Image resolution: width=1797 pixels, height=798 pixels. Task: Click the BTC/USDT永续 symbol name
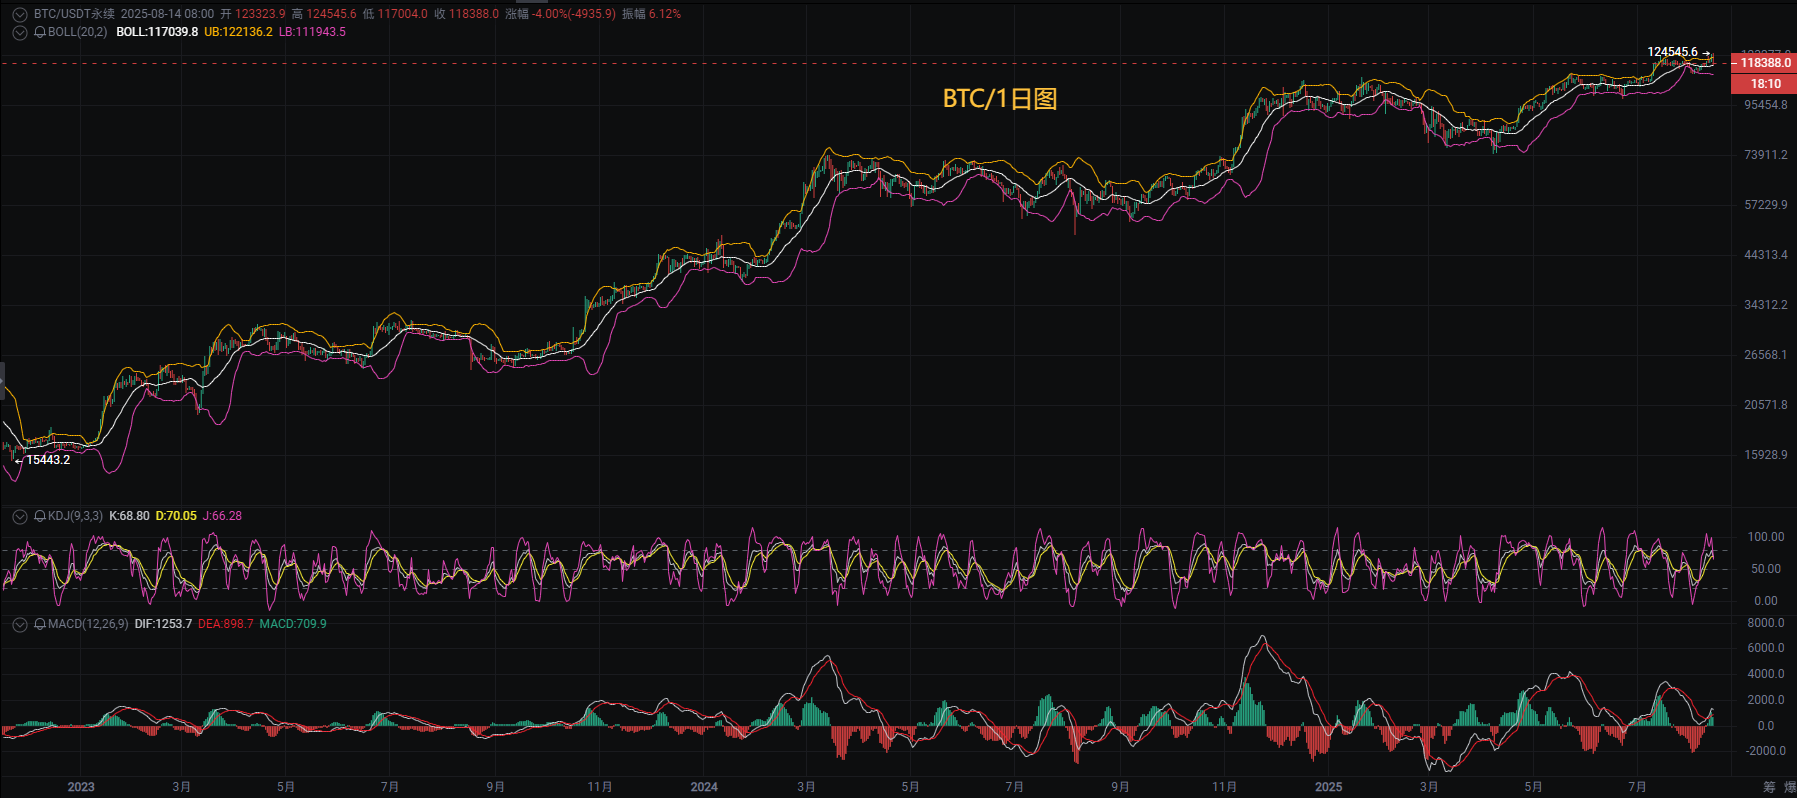point(74,14)
